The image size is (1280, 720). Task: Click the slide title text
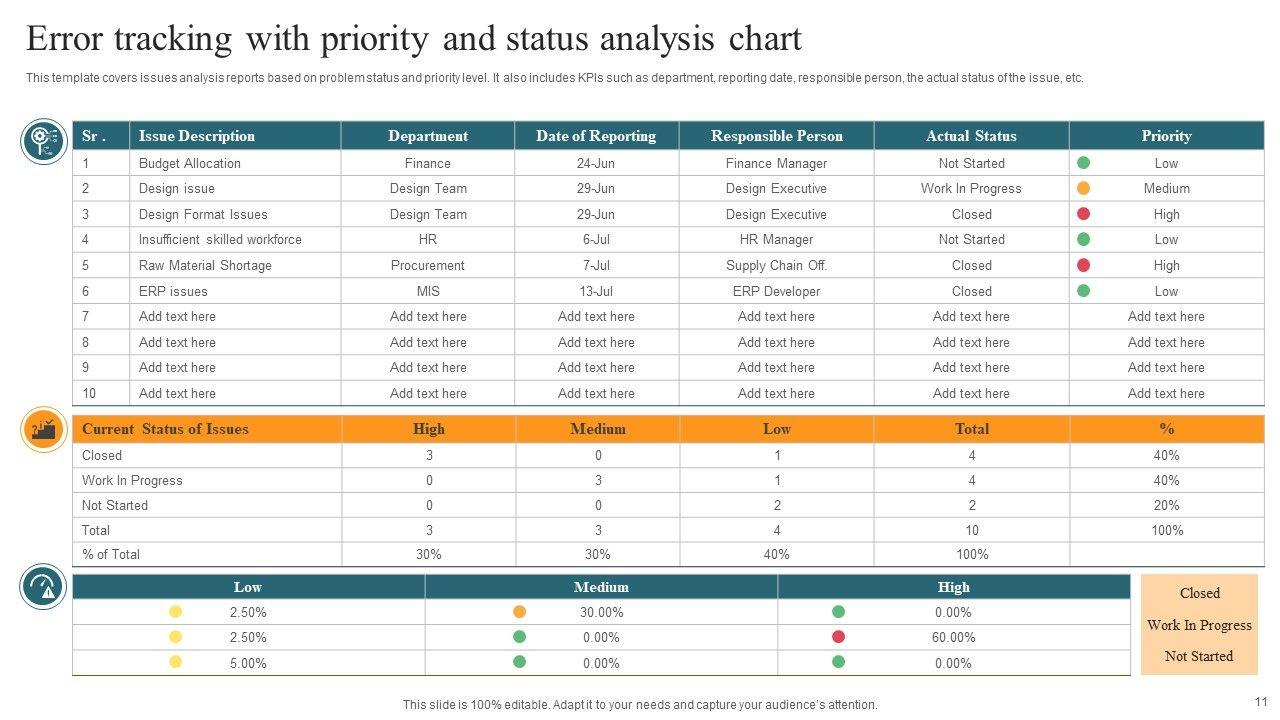[x=413, y=39]
